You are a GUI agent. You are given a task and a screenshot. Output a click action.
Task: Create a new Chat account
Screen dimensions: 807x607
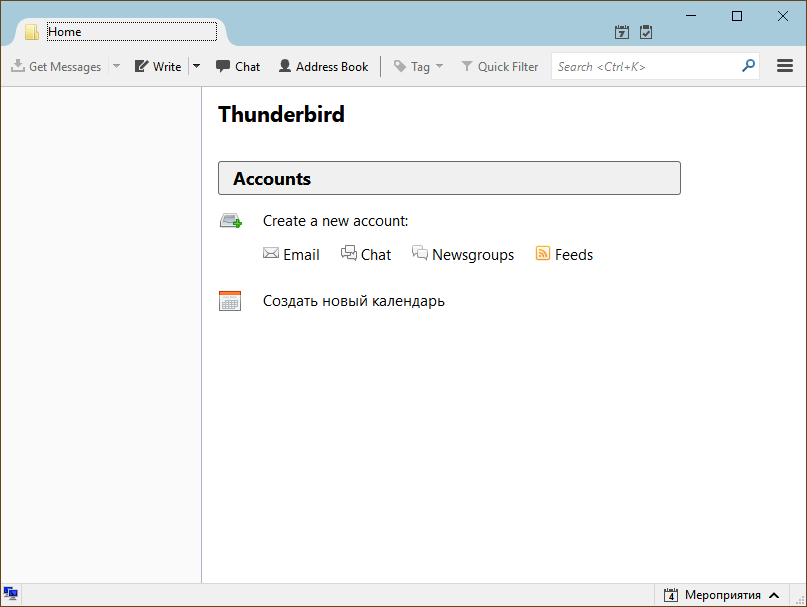pos(366,254)
